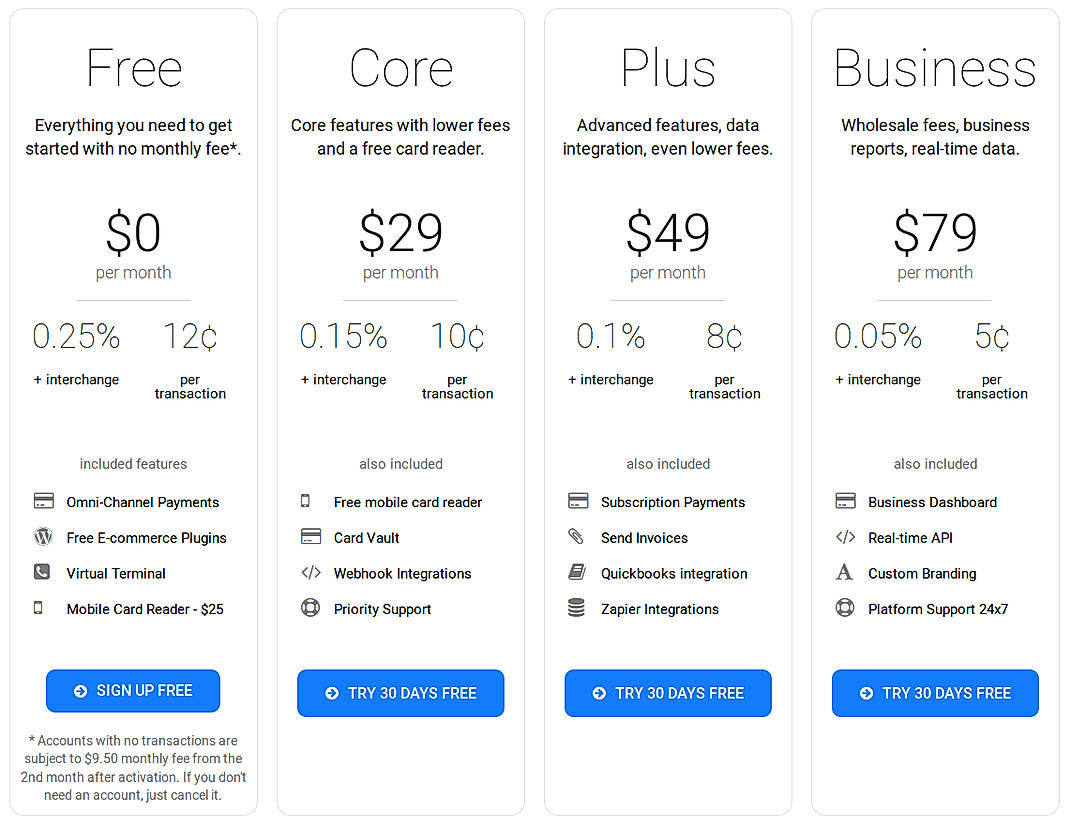
Task: Click the $79 Business plan price
Action: click(935, 233)
